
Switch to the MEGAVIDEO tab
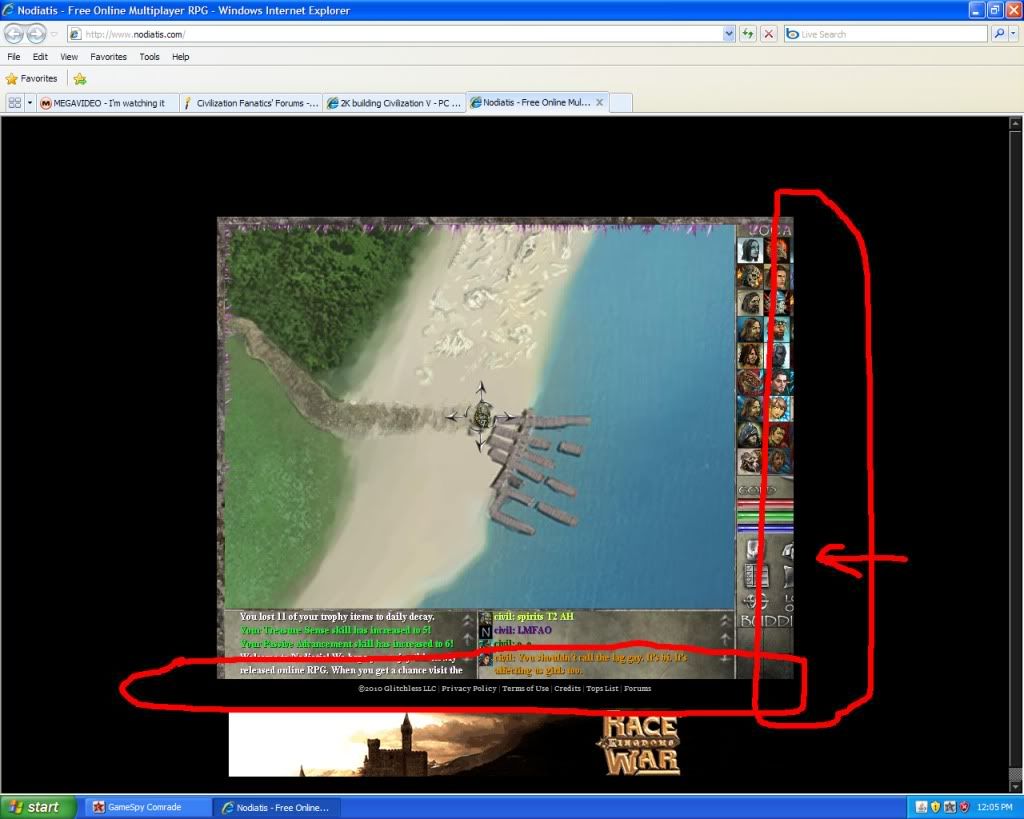(x=107, y=103)
